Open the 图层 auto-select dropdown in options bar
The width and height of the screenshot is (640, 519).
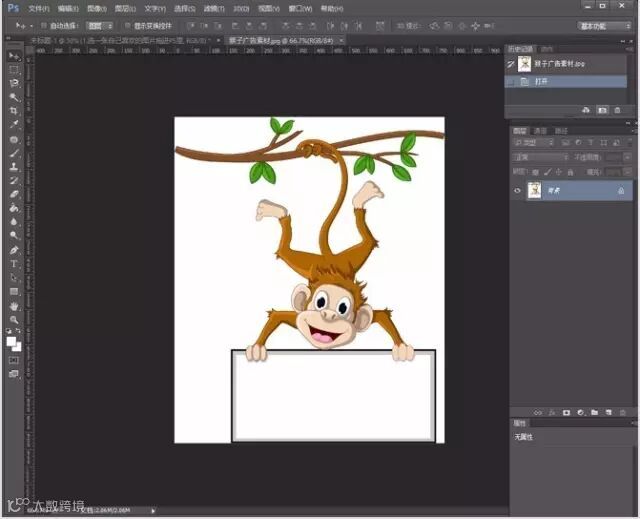coord(97,25)
